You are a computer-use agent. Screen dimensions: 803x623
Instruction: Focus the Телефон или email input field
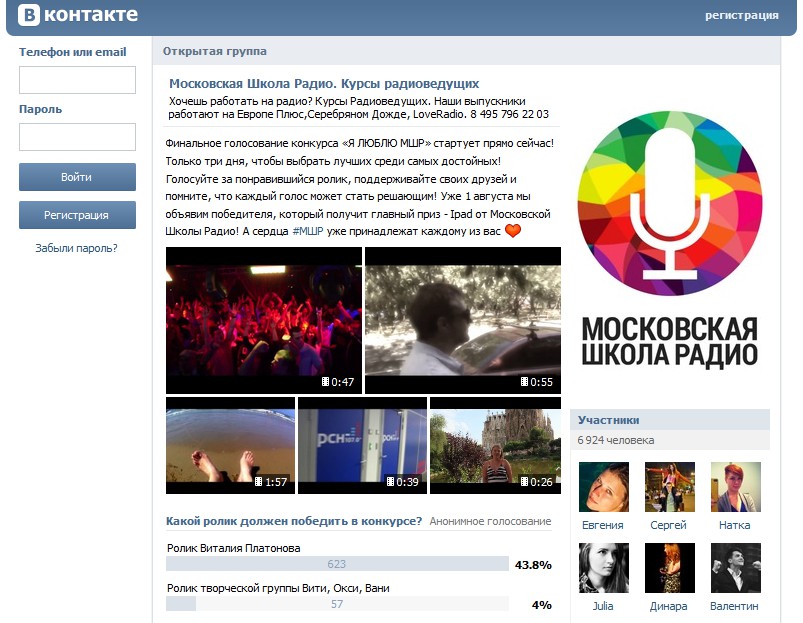pos(77,80)
